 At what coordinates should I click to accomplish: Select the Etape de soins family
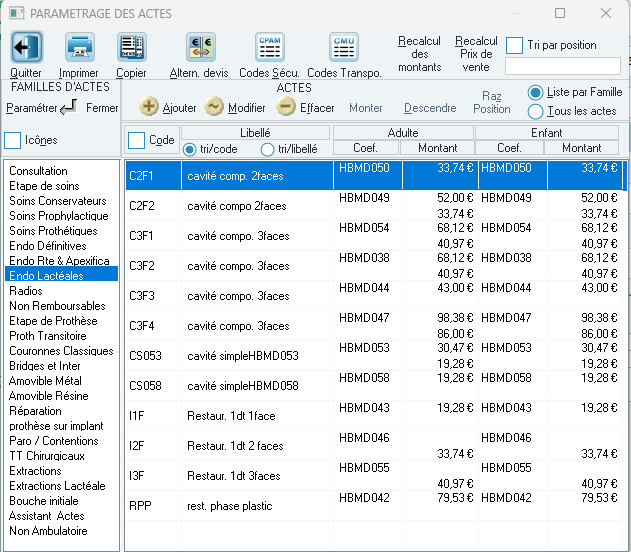[62, 186]
